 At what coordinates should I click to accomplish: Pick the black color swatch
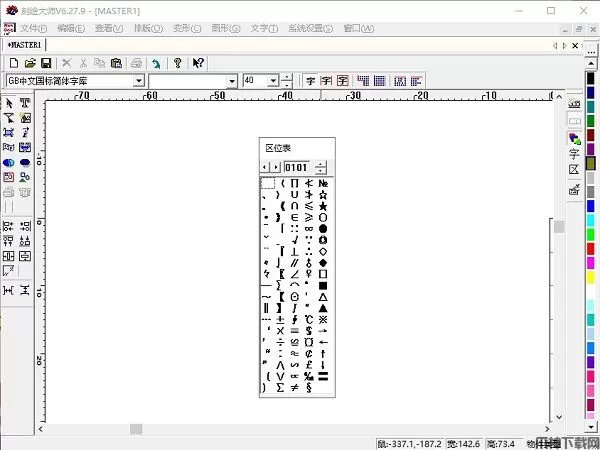pyautogui.click(x=591, y=78)
